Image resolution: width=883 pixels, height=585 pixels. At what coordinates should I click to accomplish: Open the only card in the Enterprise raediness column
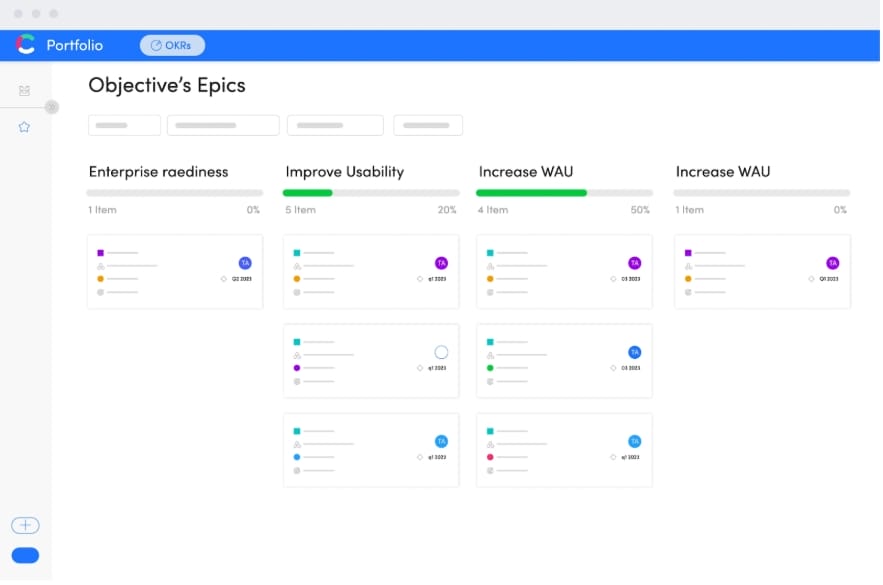(x=175, y=271)
